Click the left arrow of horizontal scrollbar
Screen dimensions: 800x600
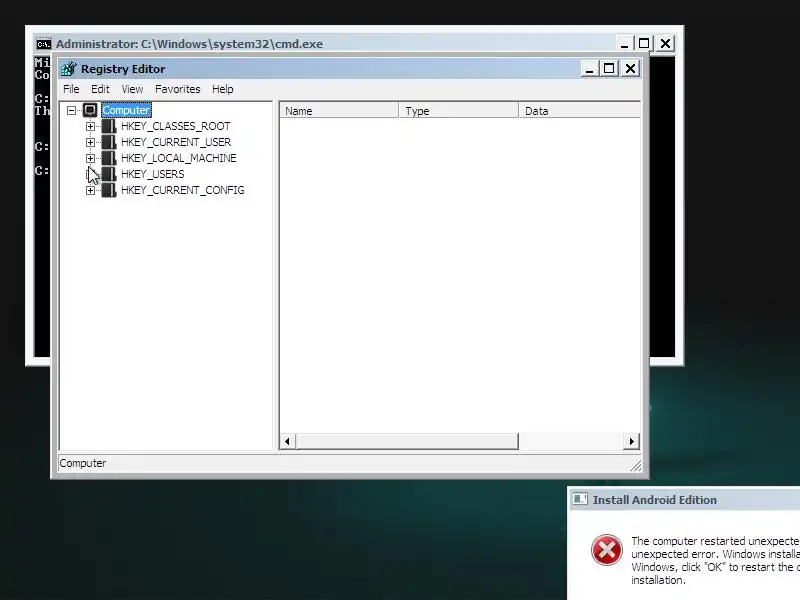(287, 441)
